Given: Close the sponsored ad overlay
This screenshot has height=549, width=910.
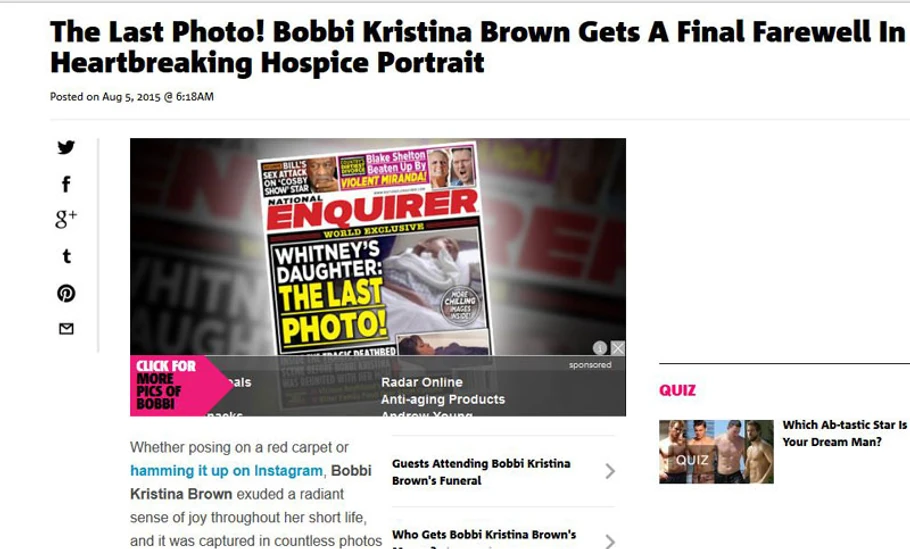Looking at the screenshot, I should (618, 348).
